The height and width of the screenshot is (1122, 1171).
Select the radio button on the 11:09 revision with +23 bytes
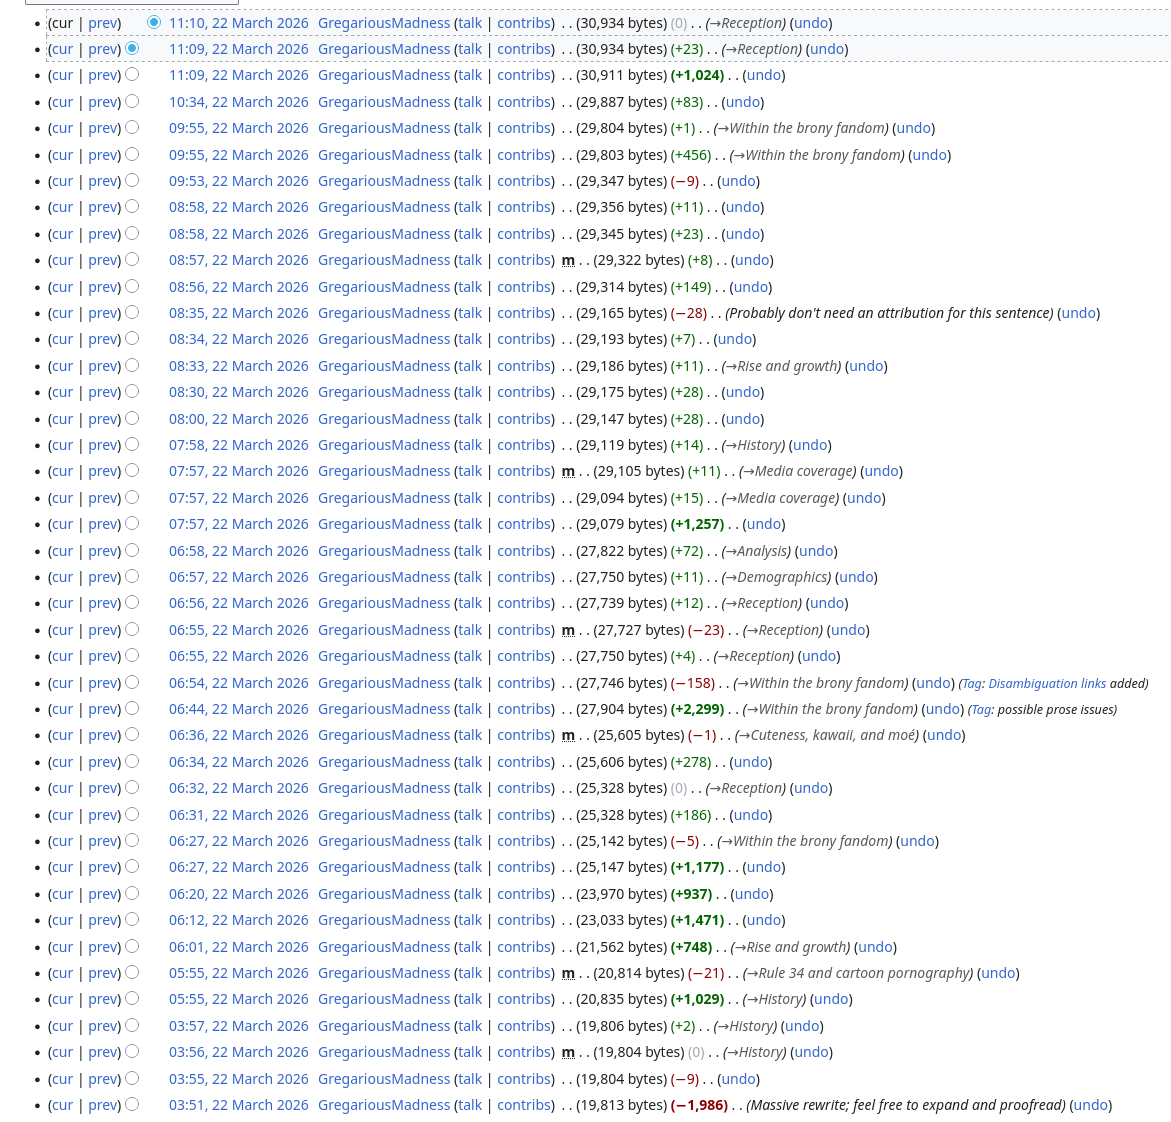pos(132,49)
